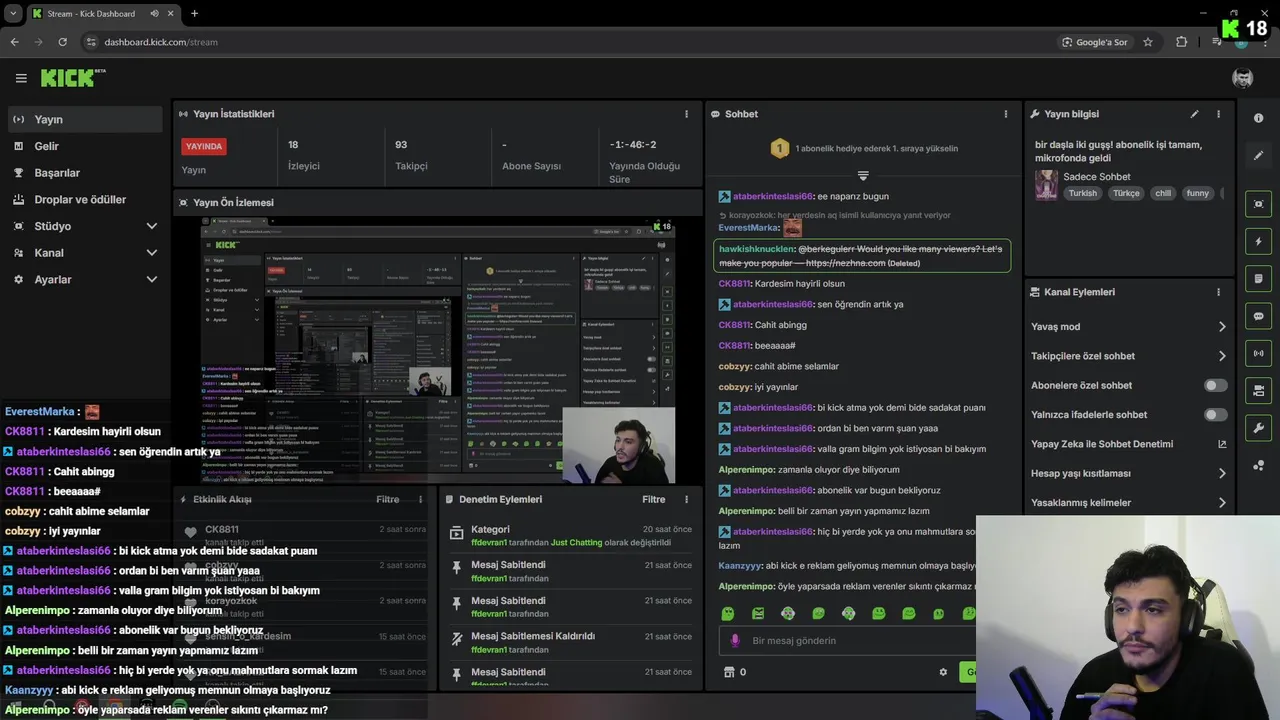1280x720 pixels.
Task: Click the document note icon in right rail
Action: [x=1258, y=278]
